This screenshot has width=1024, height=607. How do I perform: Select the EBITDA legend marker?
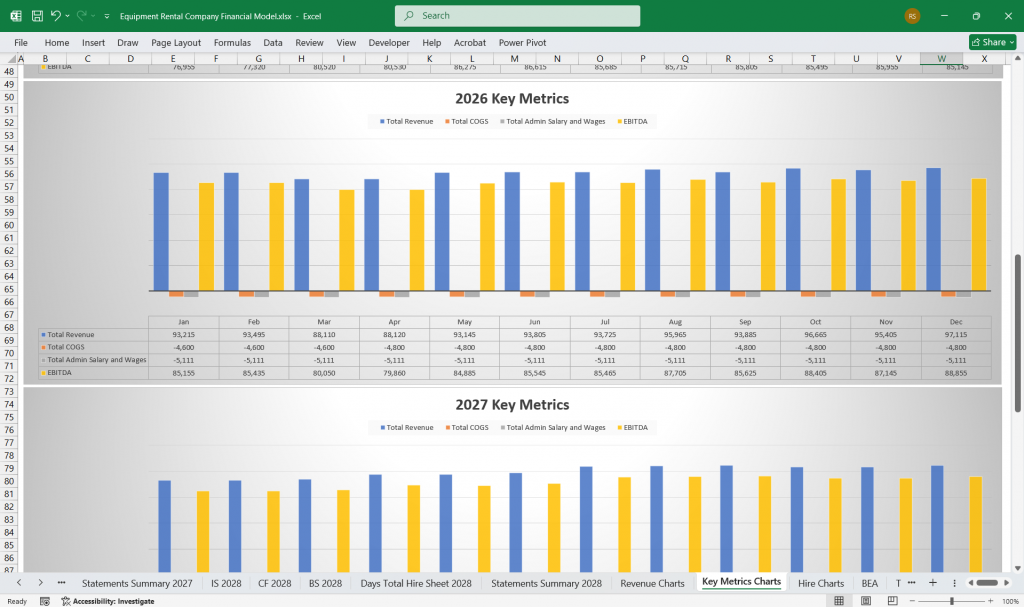[617, 121]
